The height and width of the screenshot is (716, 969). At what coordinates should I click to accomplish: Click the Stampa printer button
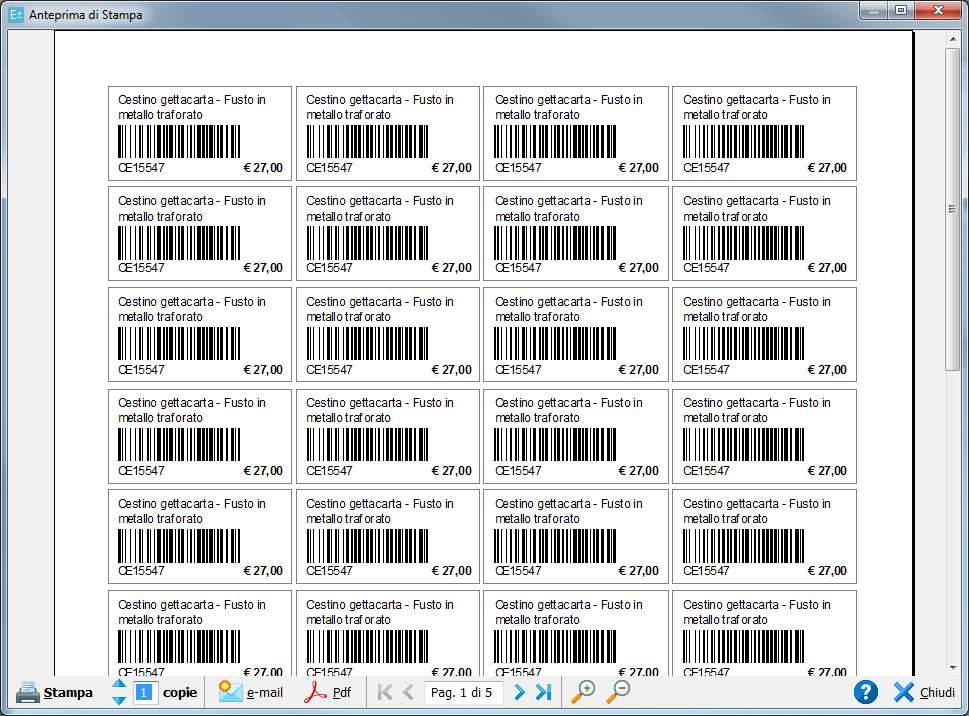tap(54, 692)
